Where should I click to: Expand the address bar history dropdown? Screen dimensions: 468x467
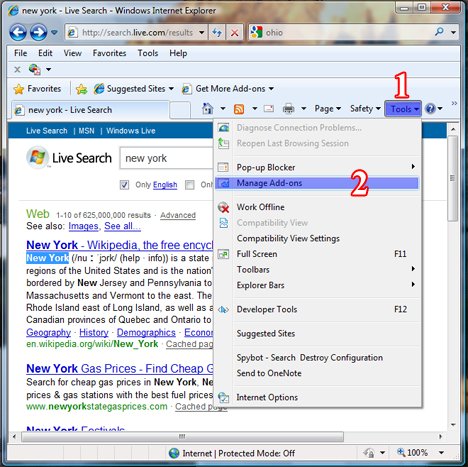tap(202, 33)
